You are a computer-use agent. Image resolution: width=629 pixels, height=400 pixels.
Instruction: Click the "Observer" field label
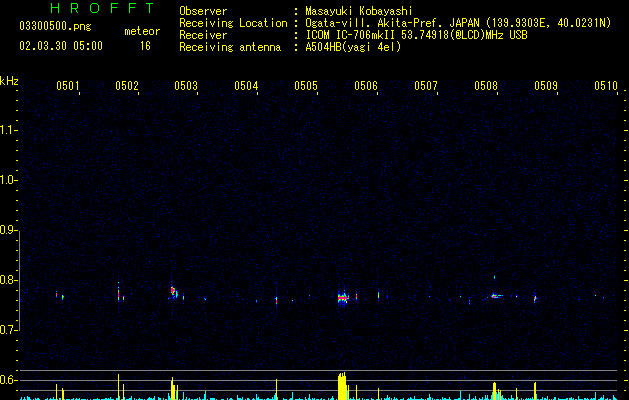[203, 11]
